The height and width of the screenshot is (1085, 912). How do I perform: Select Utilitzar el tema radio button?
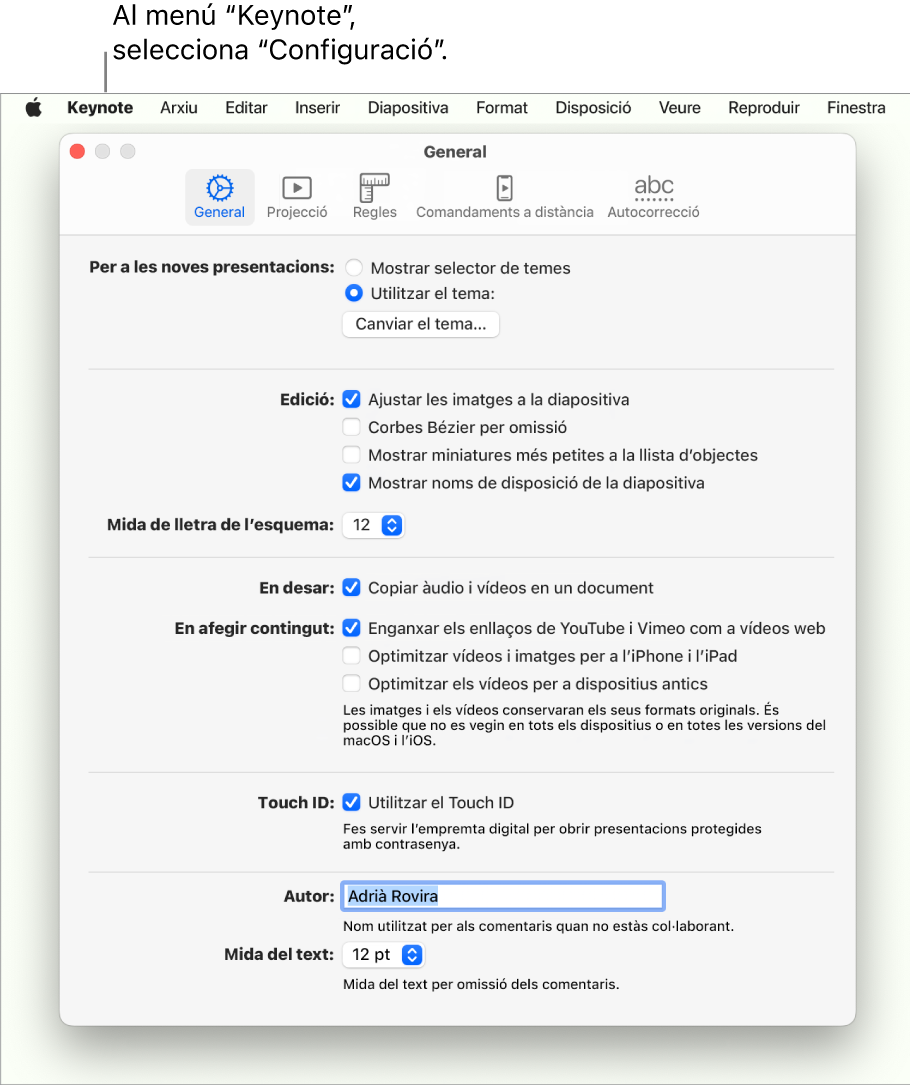[x=354, y=293]
